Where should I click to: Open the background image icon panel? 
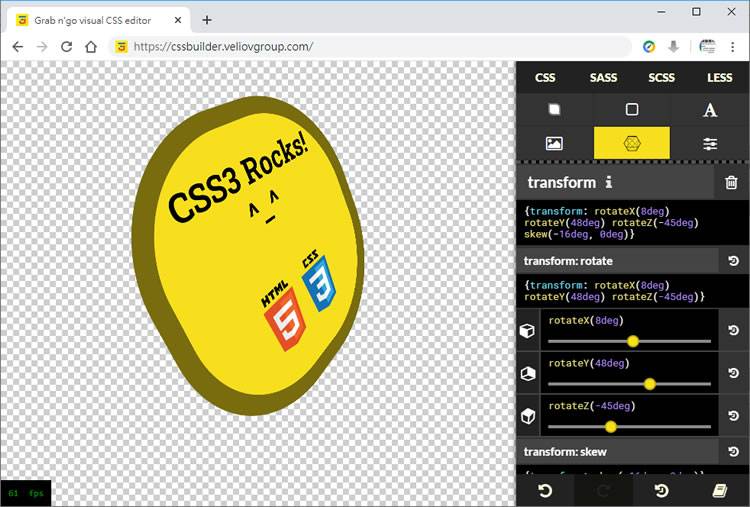pos(554,143)
